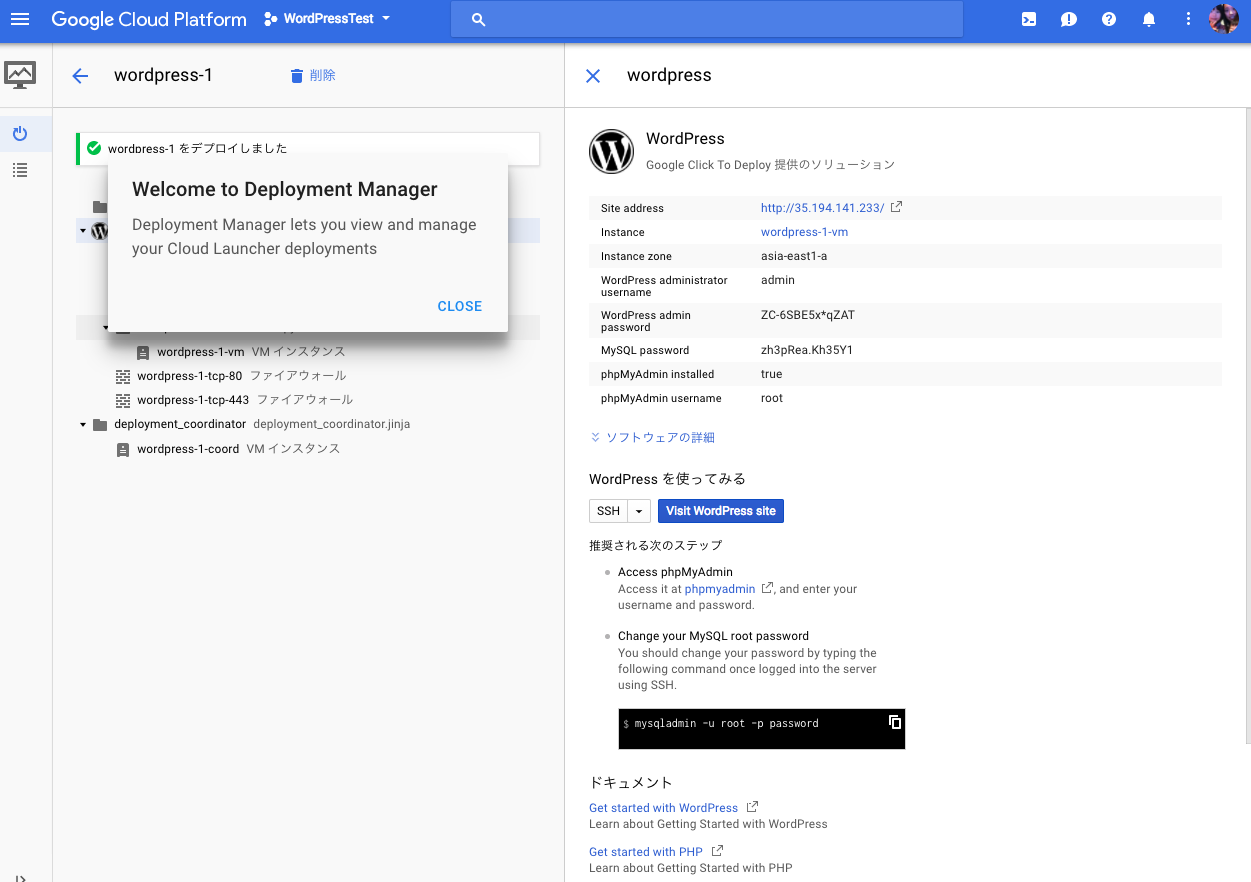Click the 削除 delete label
This screenshot has height=882, width=1251.
(x=323, y=76)
